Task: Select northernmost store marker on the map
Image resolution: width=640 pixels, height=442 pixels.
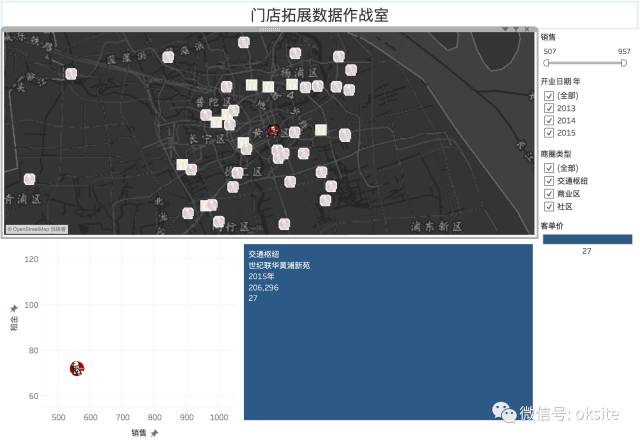Action: (x=244, y=42)
